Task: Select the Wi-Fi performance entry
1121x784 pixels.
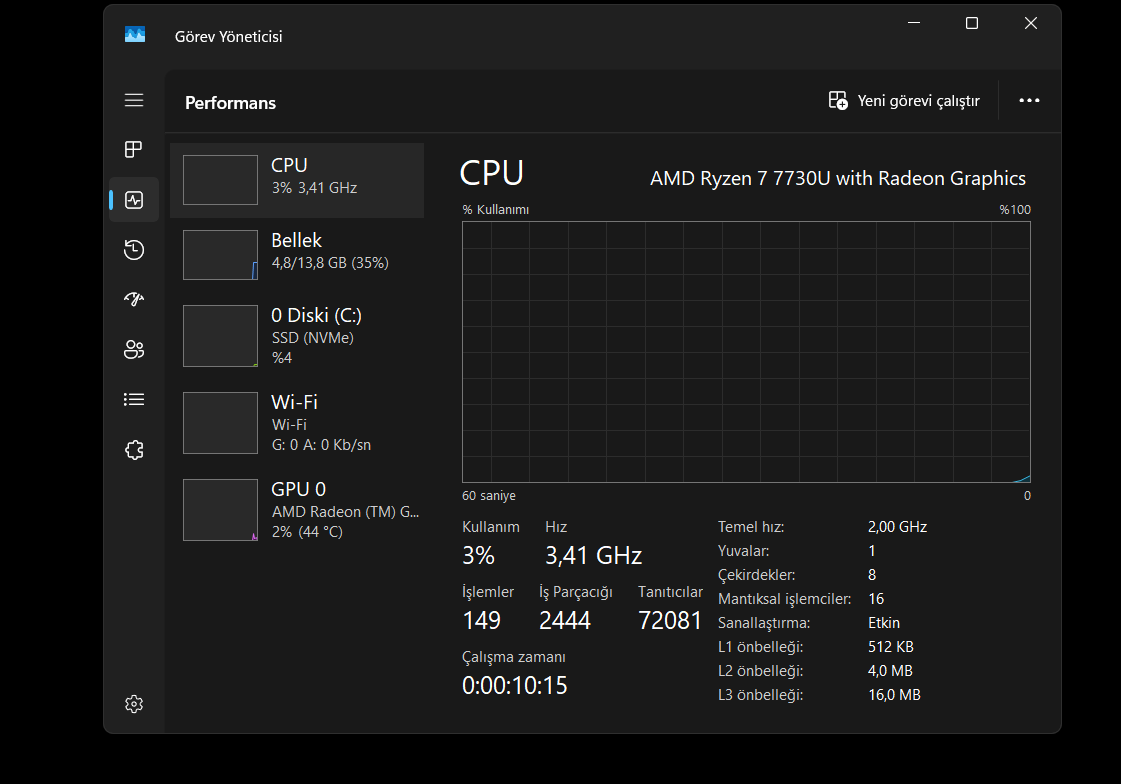Action: click(297, 423)
